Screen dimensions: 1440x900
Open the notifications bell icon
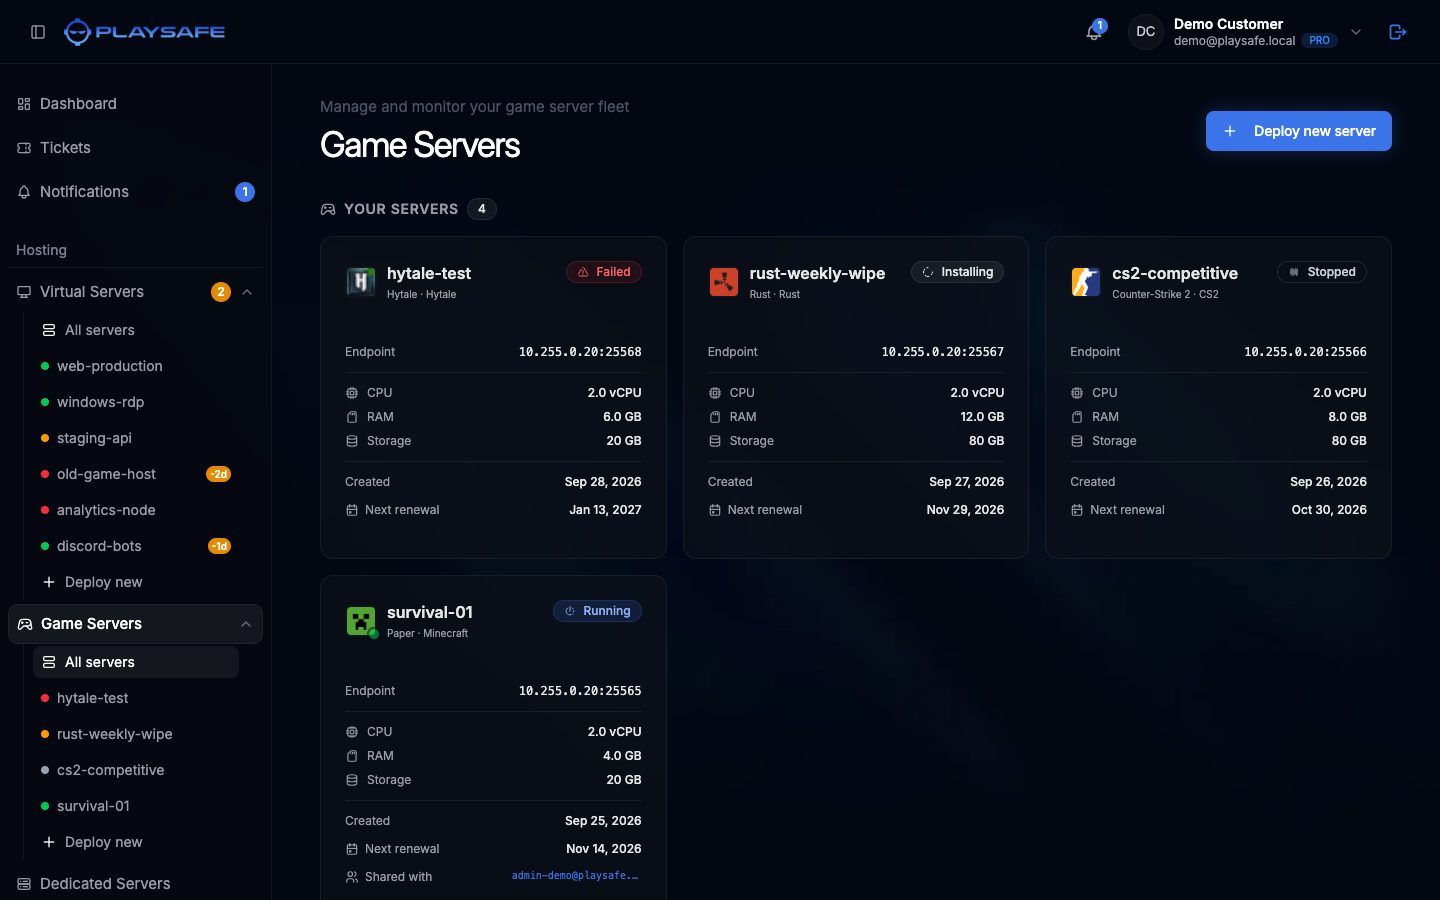pyautogui.click(x=1094, y=32)
